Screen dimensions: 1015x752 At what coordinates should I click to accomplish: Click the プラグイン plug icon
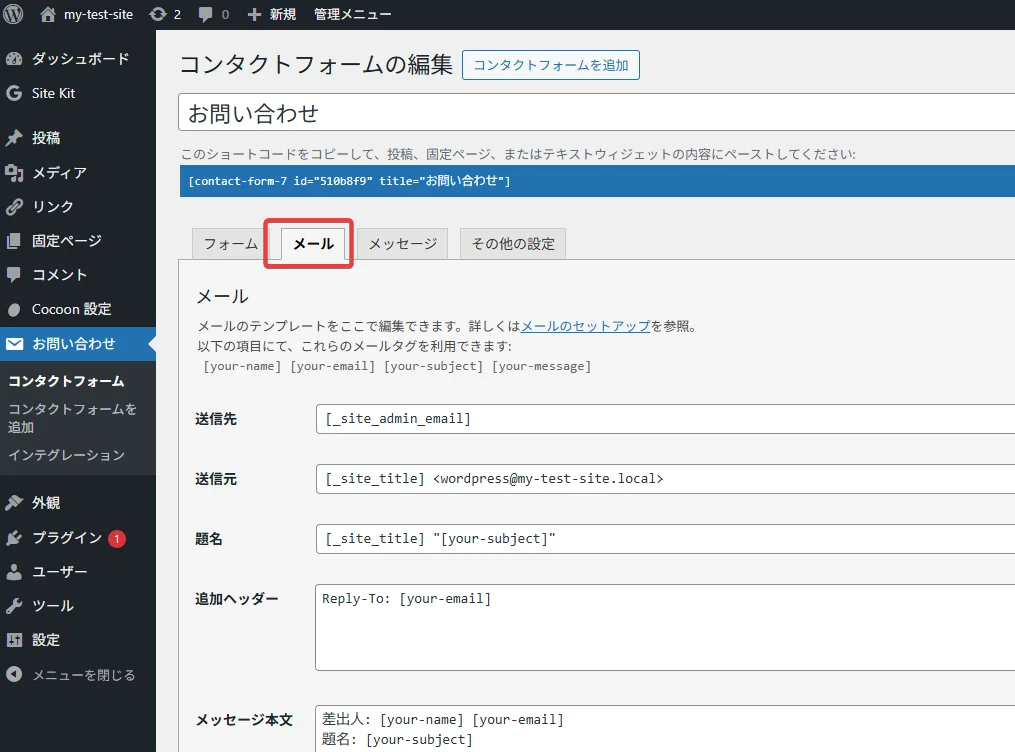(14, 538)
